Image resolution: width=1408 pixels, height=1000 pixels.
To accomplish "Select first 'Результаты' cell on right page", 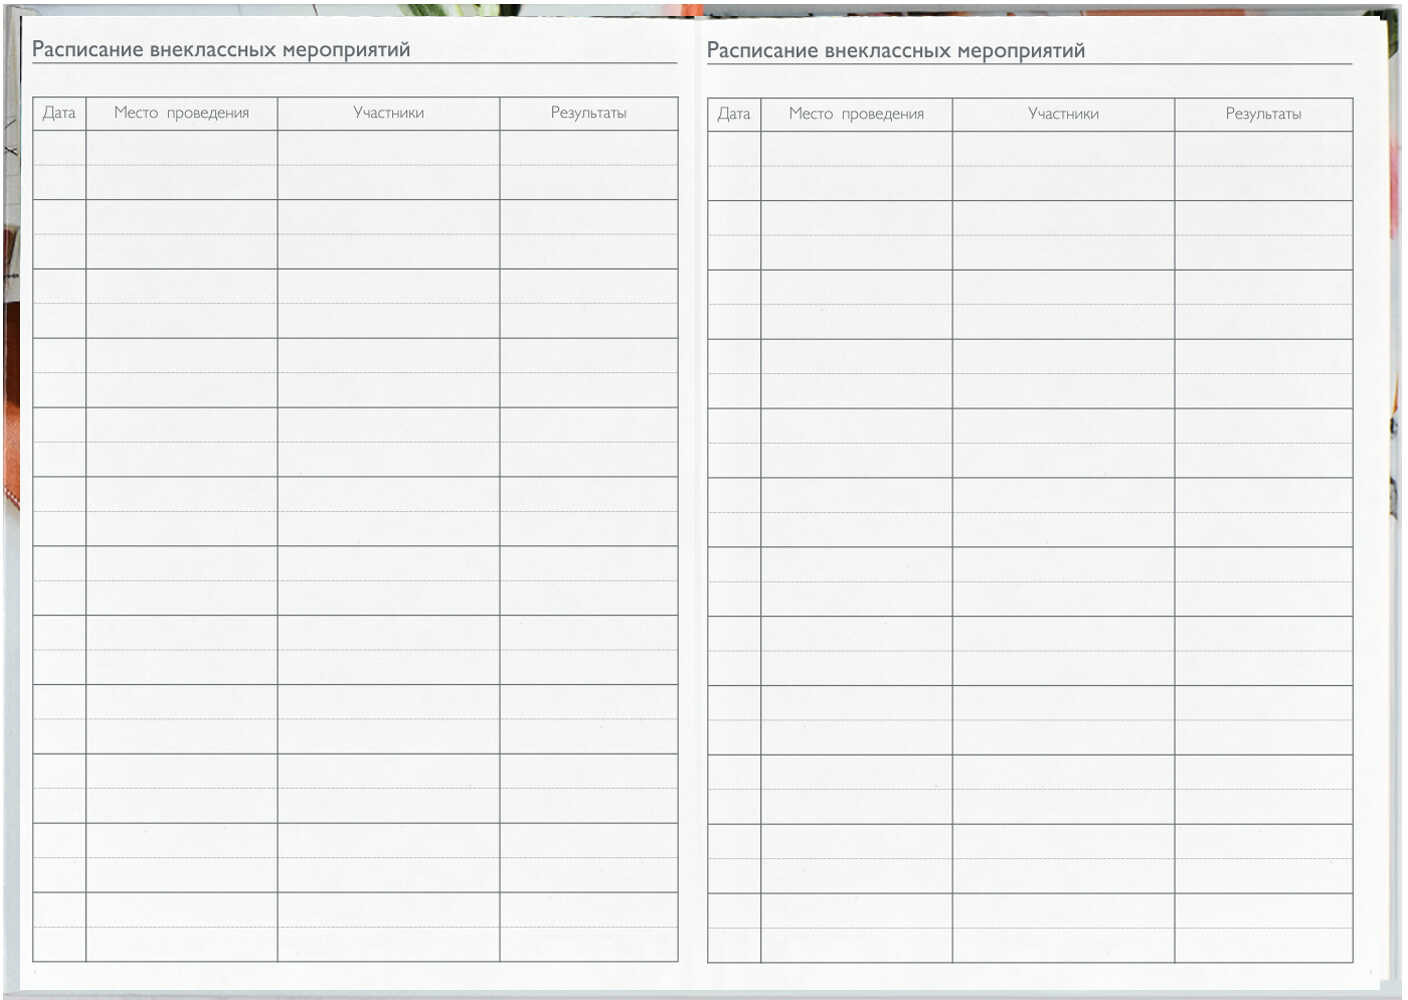I will coord(1263,166).
